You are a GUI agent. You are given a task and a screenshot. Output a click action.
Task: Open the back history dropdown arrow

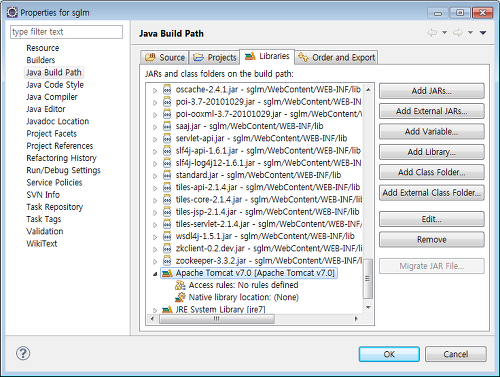[445, 33]
